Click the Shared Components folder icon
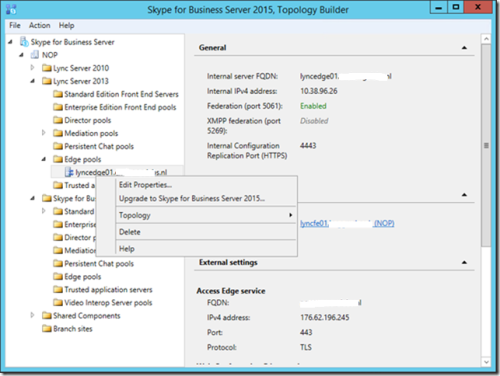 coord(47,315)
